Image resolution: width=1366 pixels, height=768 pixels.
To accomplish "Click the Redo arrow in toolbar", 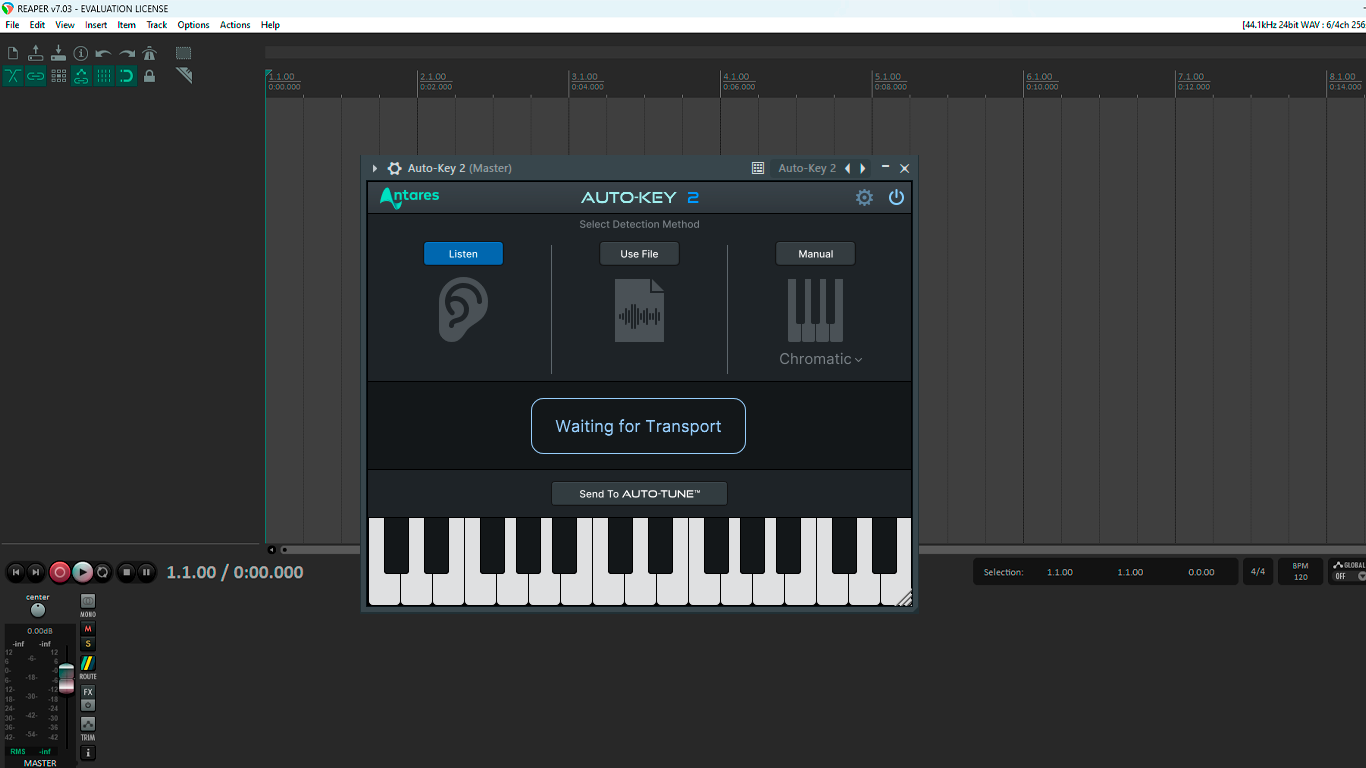I will click(127, 53).
